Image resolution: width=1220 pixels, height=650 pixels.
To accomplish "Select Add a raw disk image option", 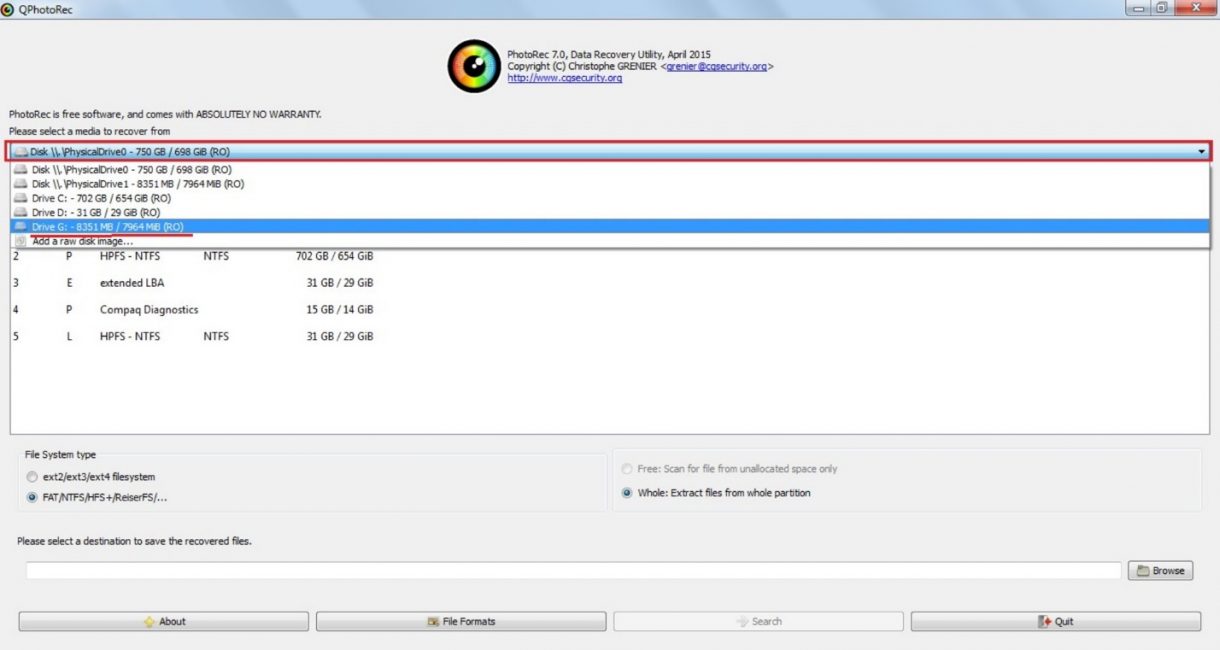I will click(610, 241).
